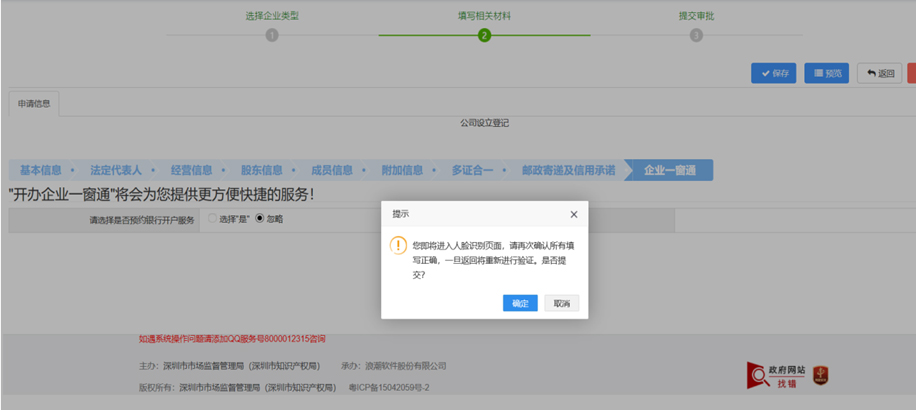Click the 企业一窗通 active step tab
Image resolution: width=916 pixels, height=410 pixels.
670,170
